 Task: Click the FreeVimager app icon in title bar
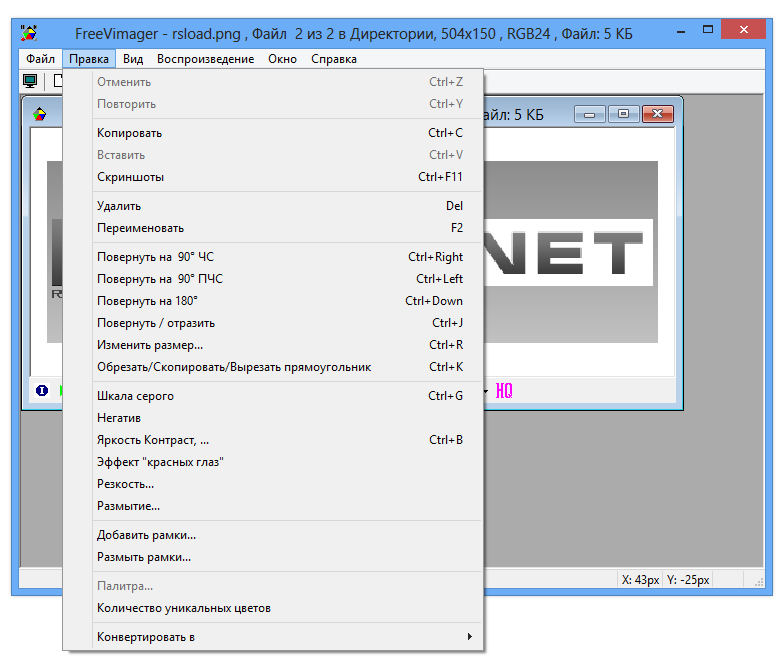pyautogui.click(x=29, y=33)
